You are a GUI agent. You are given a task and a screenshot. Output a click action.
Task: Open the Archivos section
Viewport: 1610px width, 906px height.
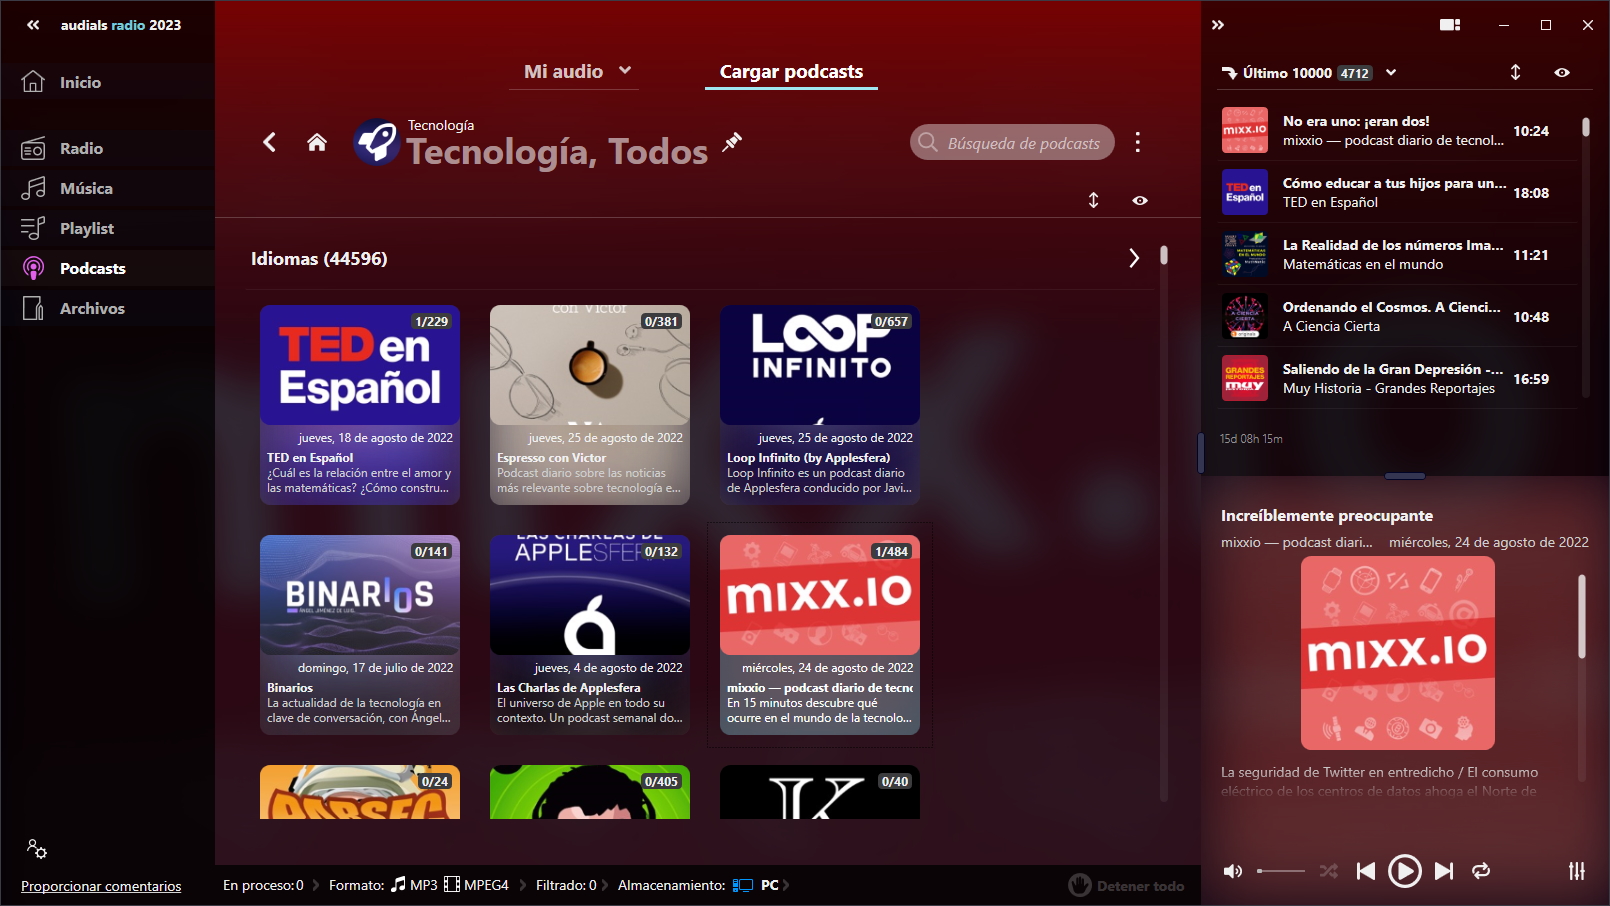[x=107, y=308]
